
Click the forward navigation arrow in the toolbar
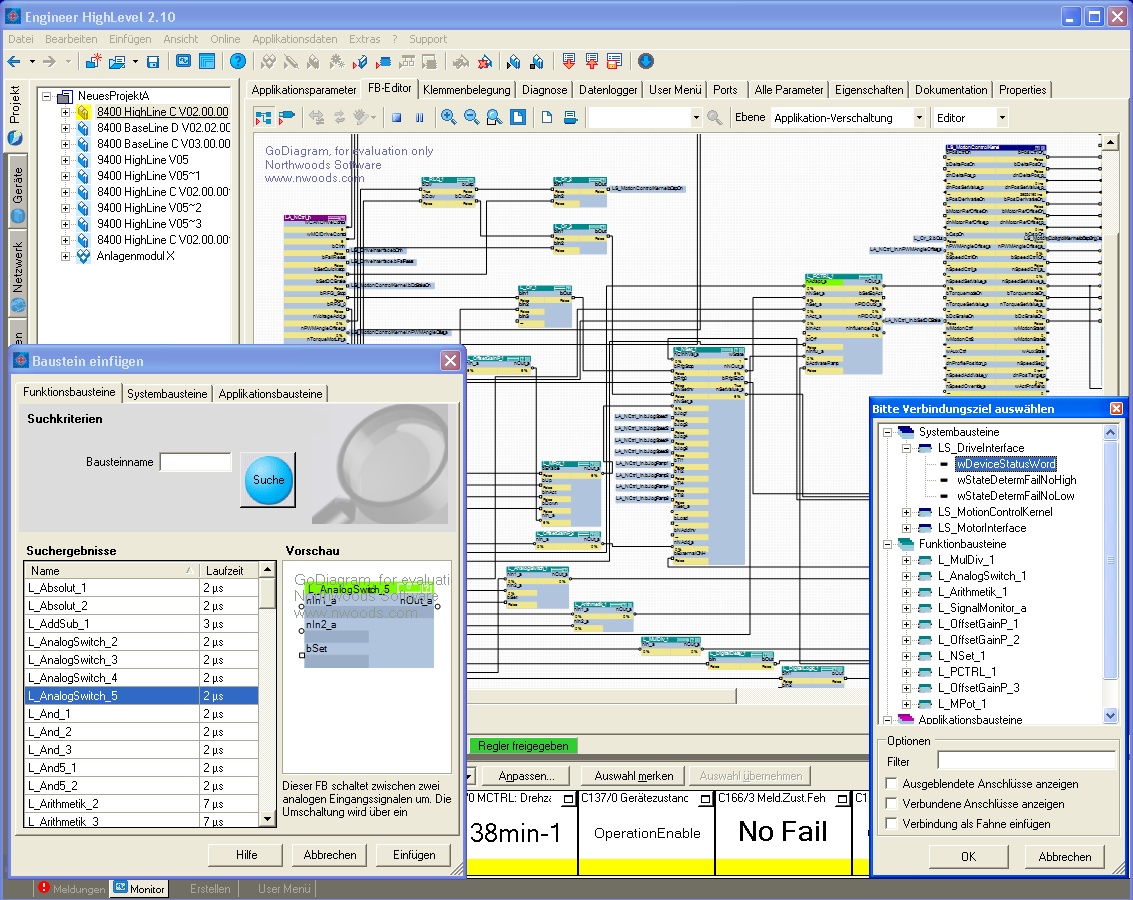tap(49, 62)
